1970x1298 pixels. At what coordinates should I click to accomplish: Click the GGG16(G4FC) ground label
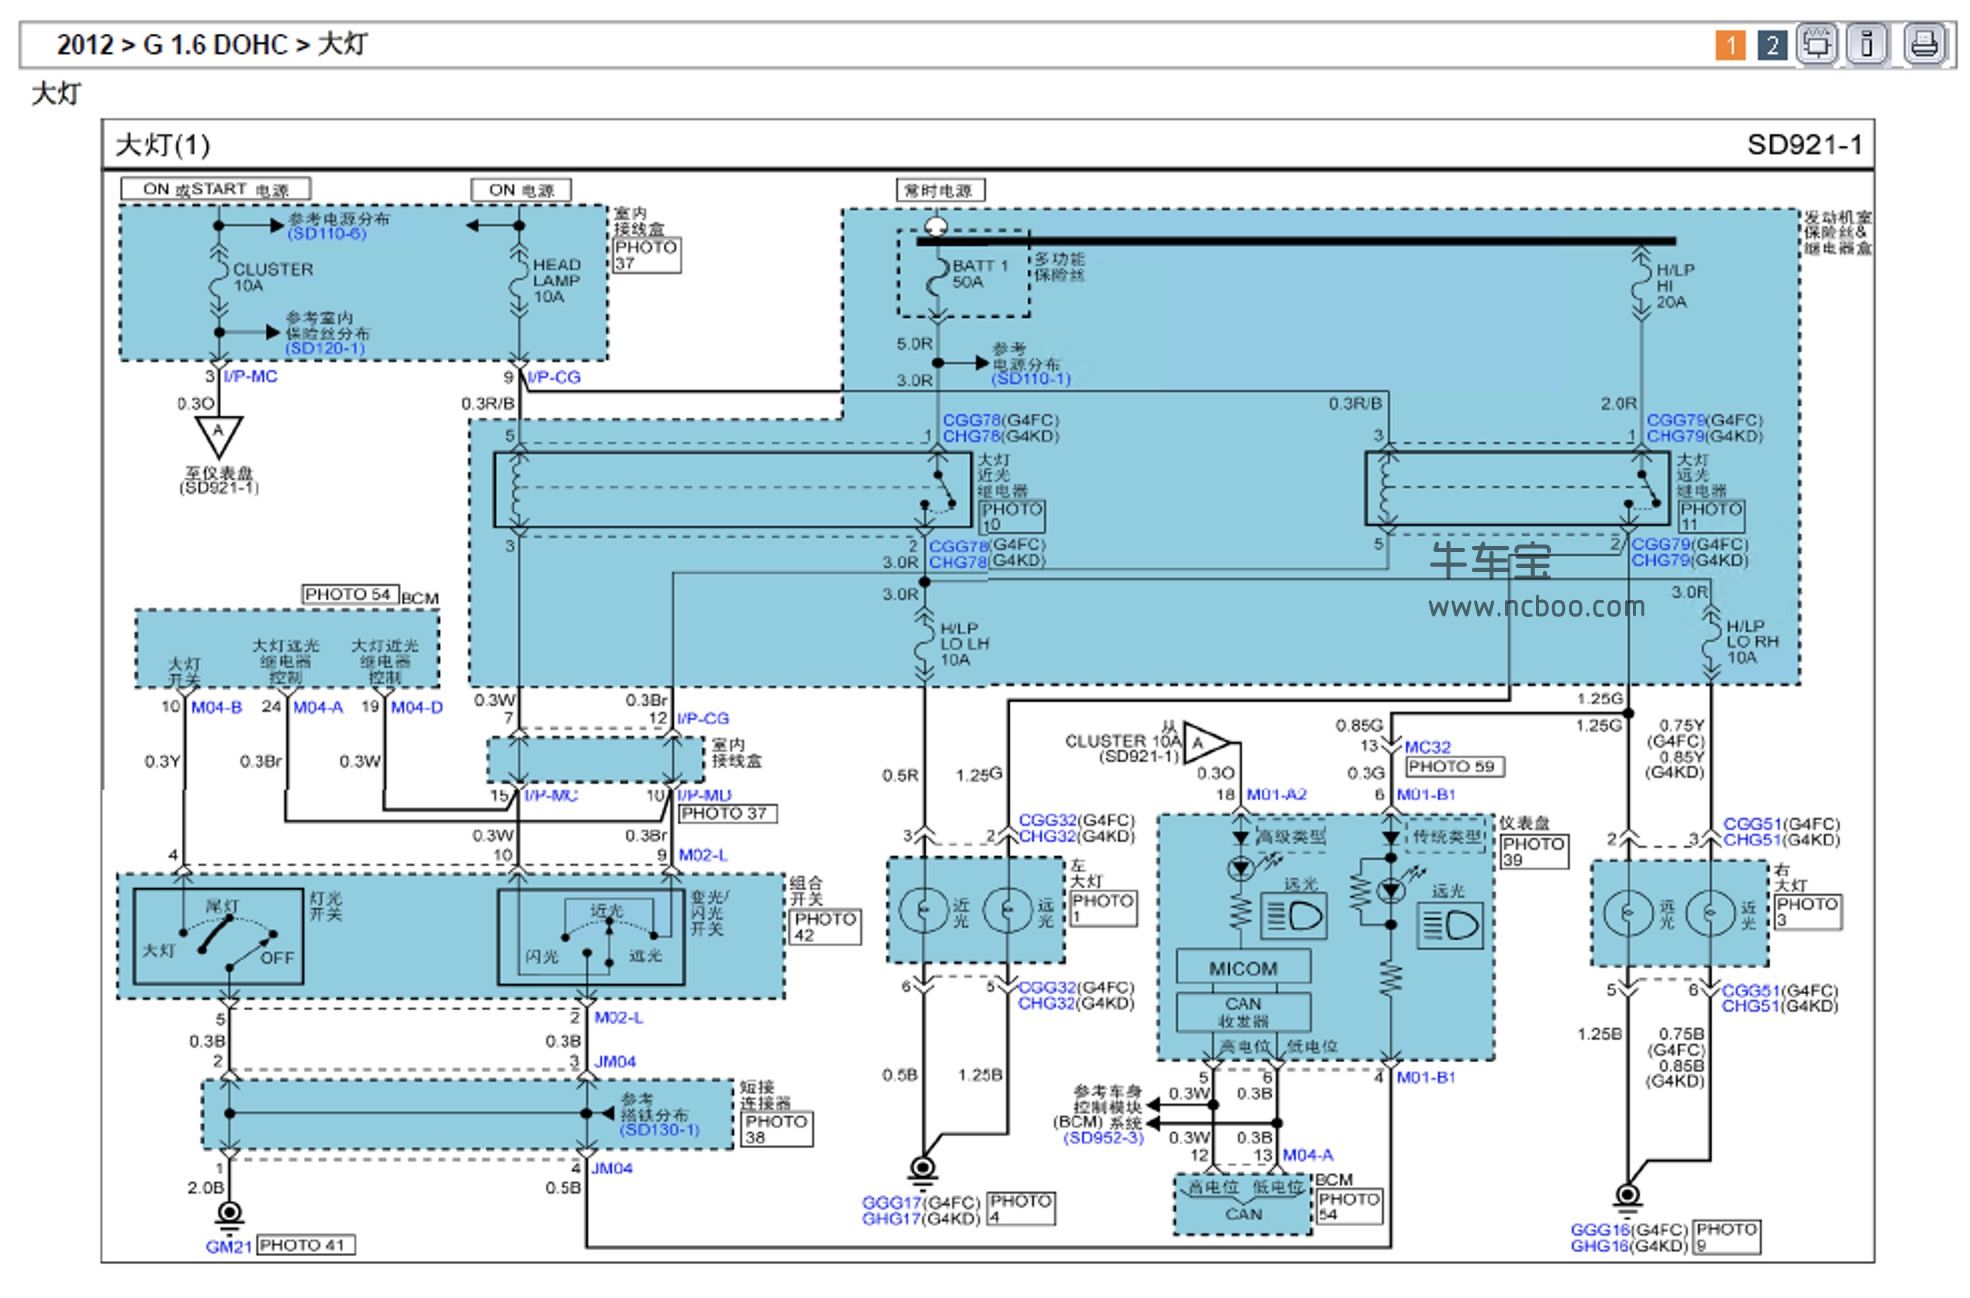coord(1629,1230)
